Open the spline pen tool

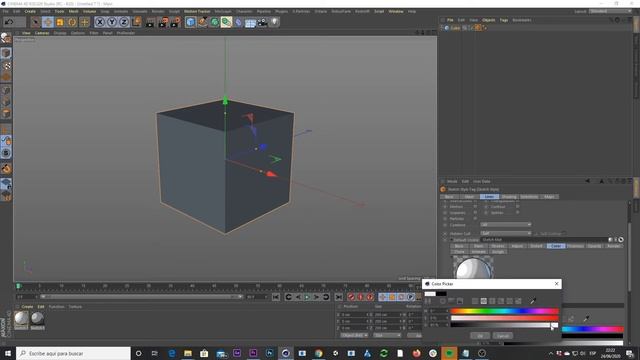[x=202, y=22]
